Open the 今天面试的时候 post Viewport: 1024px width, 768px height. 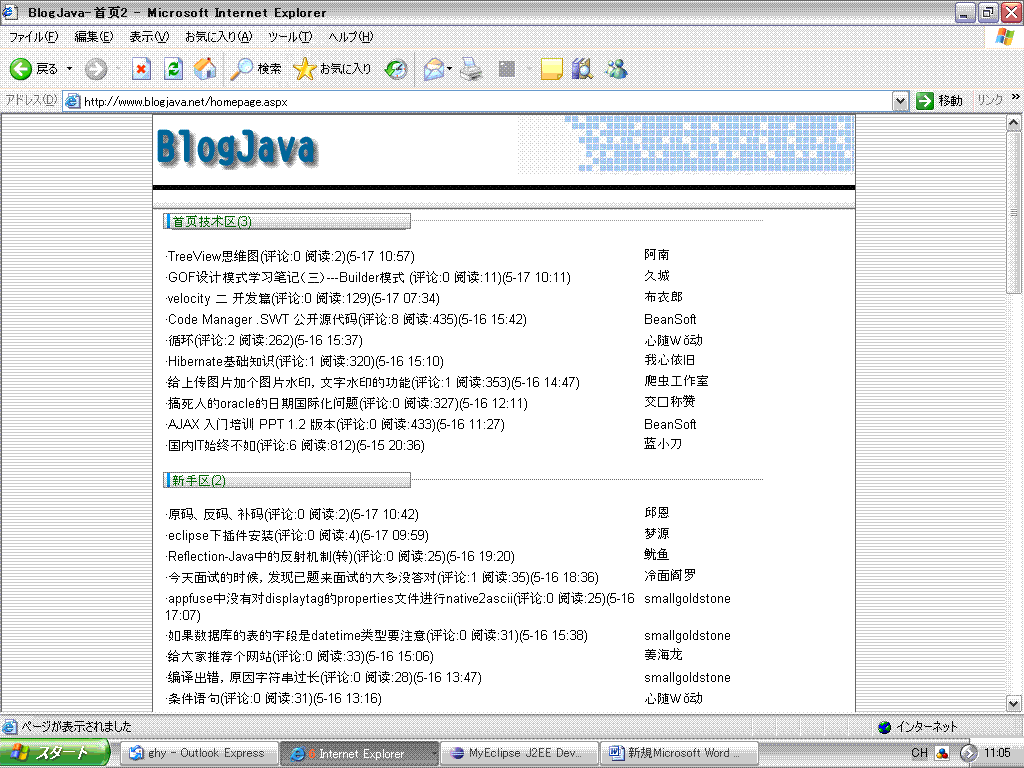coord(382,577)
